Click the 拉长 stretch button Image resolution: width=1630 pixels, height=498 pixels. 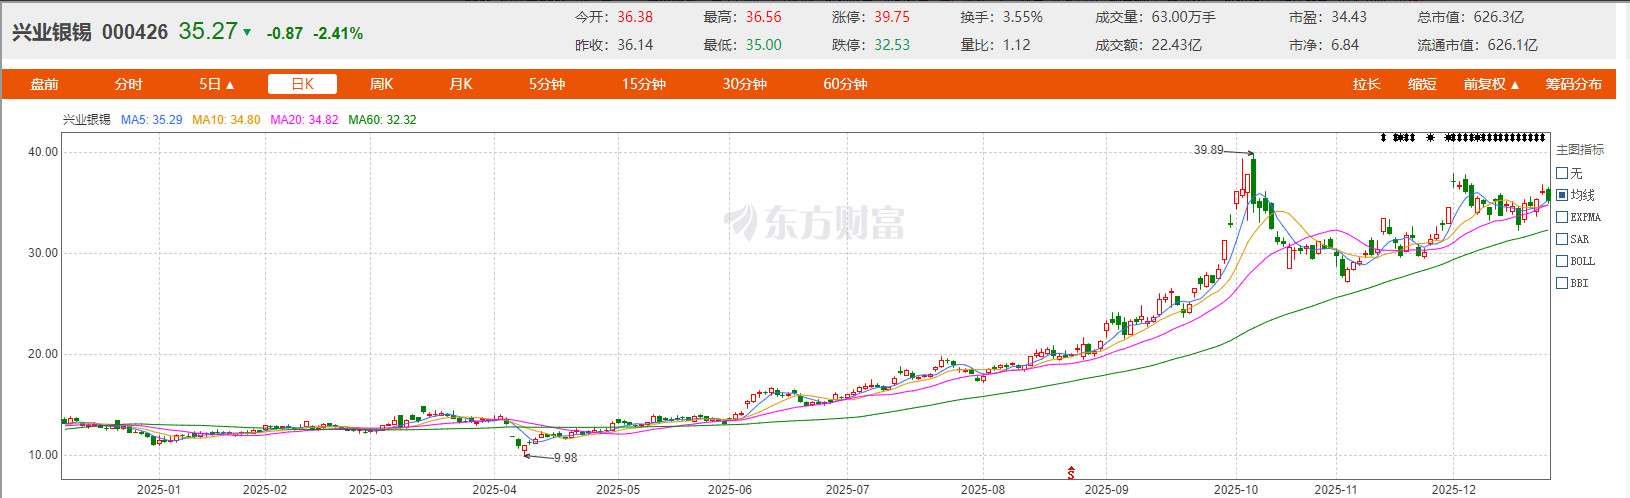click(1366, 84)
